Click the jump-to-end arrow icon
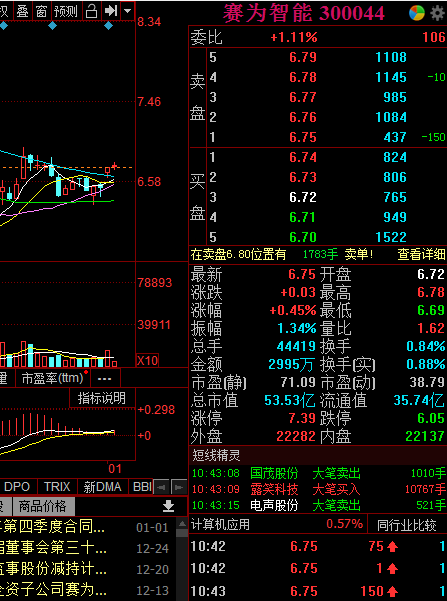Viewport: 447px width, 601px height. (x=111, y=11)
